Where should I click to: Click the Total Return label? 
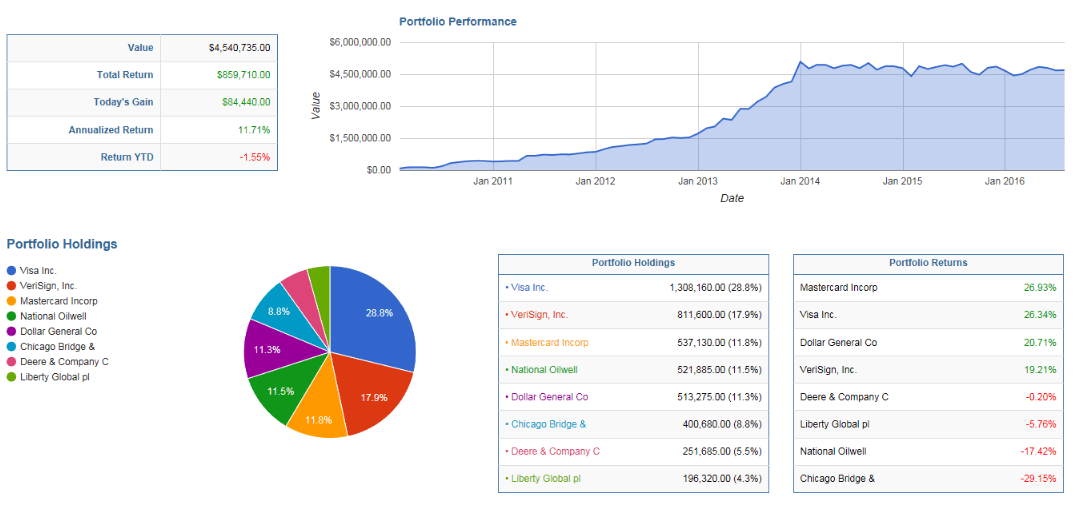pos(125,75)
